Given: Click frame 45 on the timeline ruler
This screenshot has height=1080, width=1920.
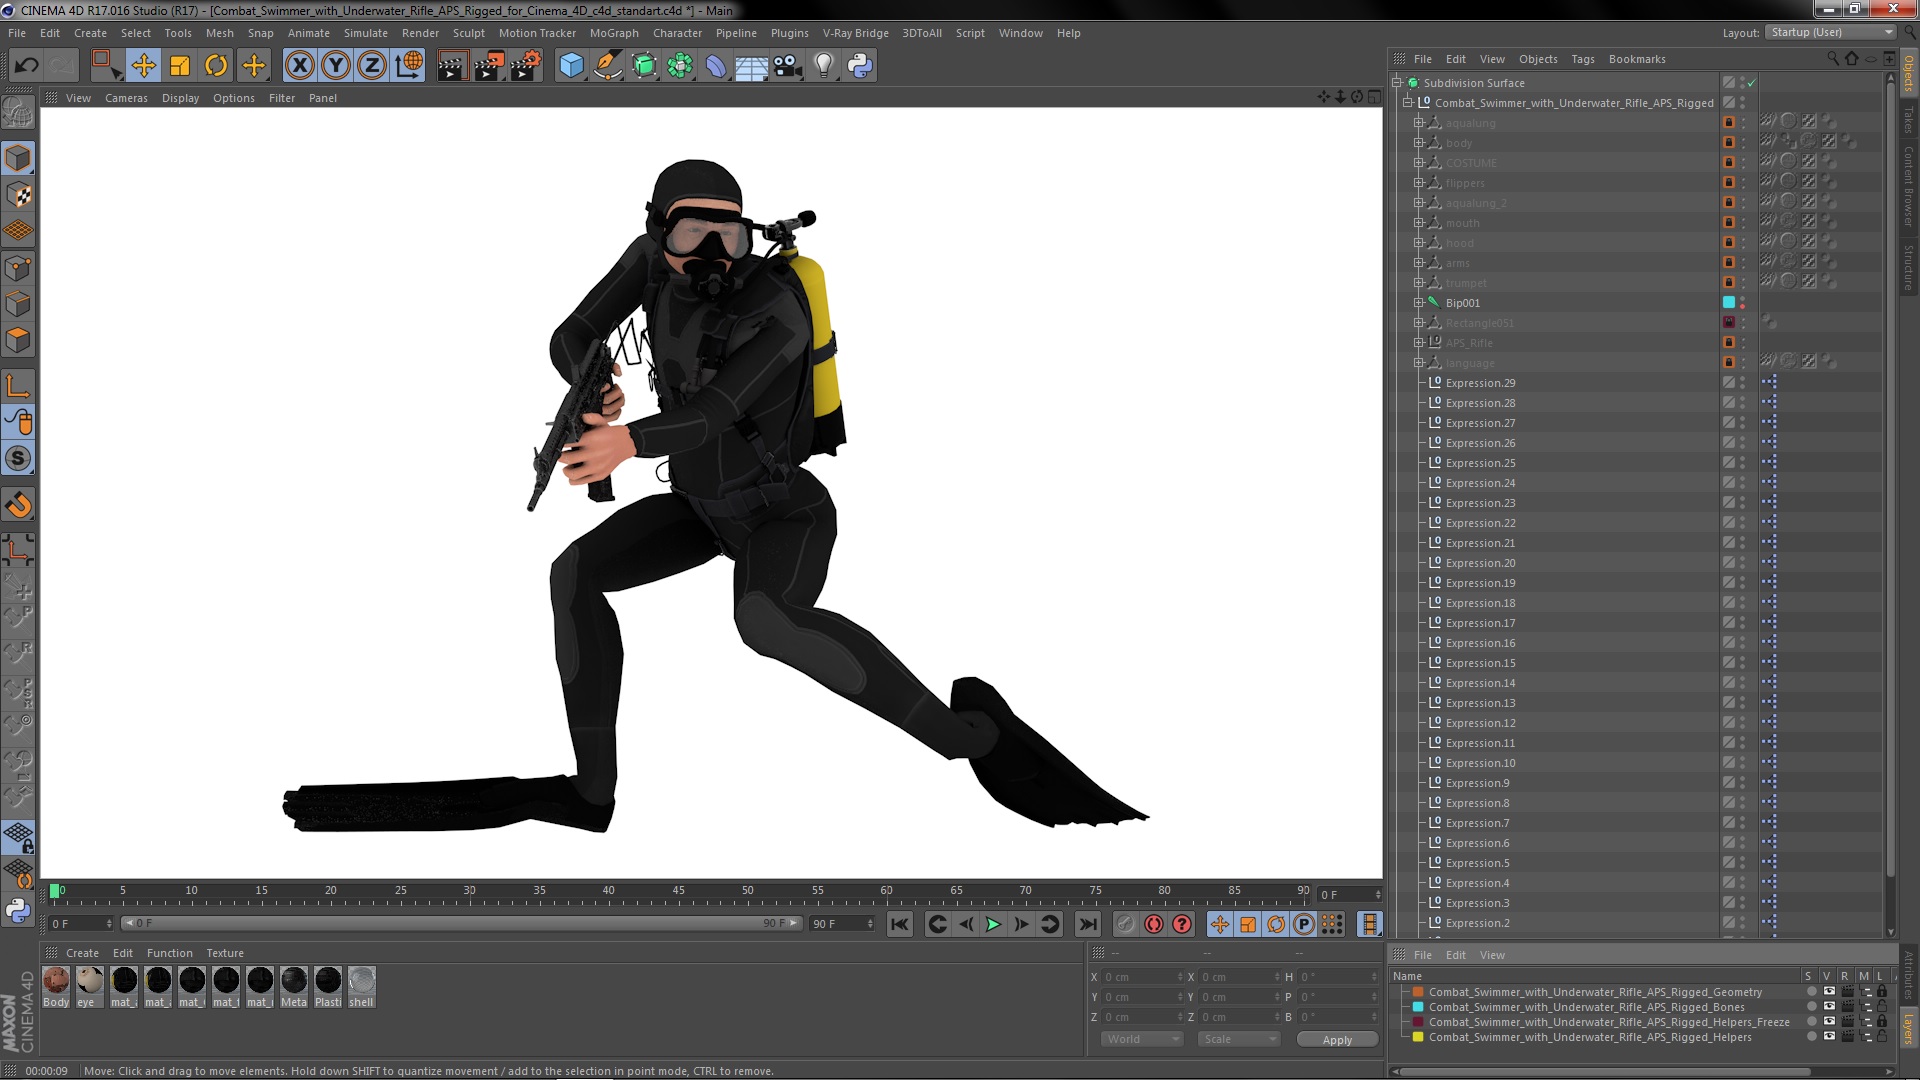Looking at the screenshot, I should point(678,890).
